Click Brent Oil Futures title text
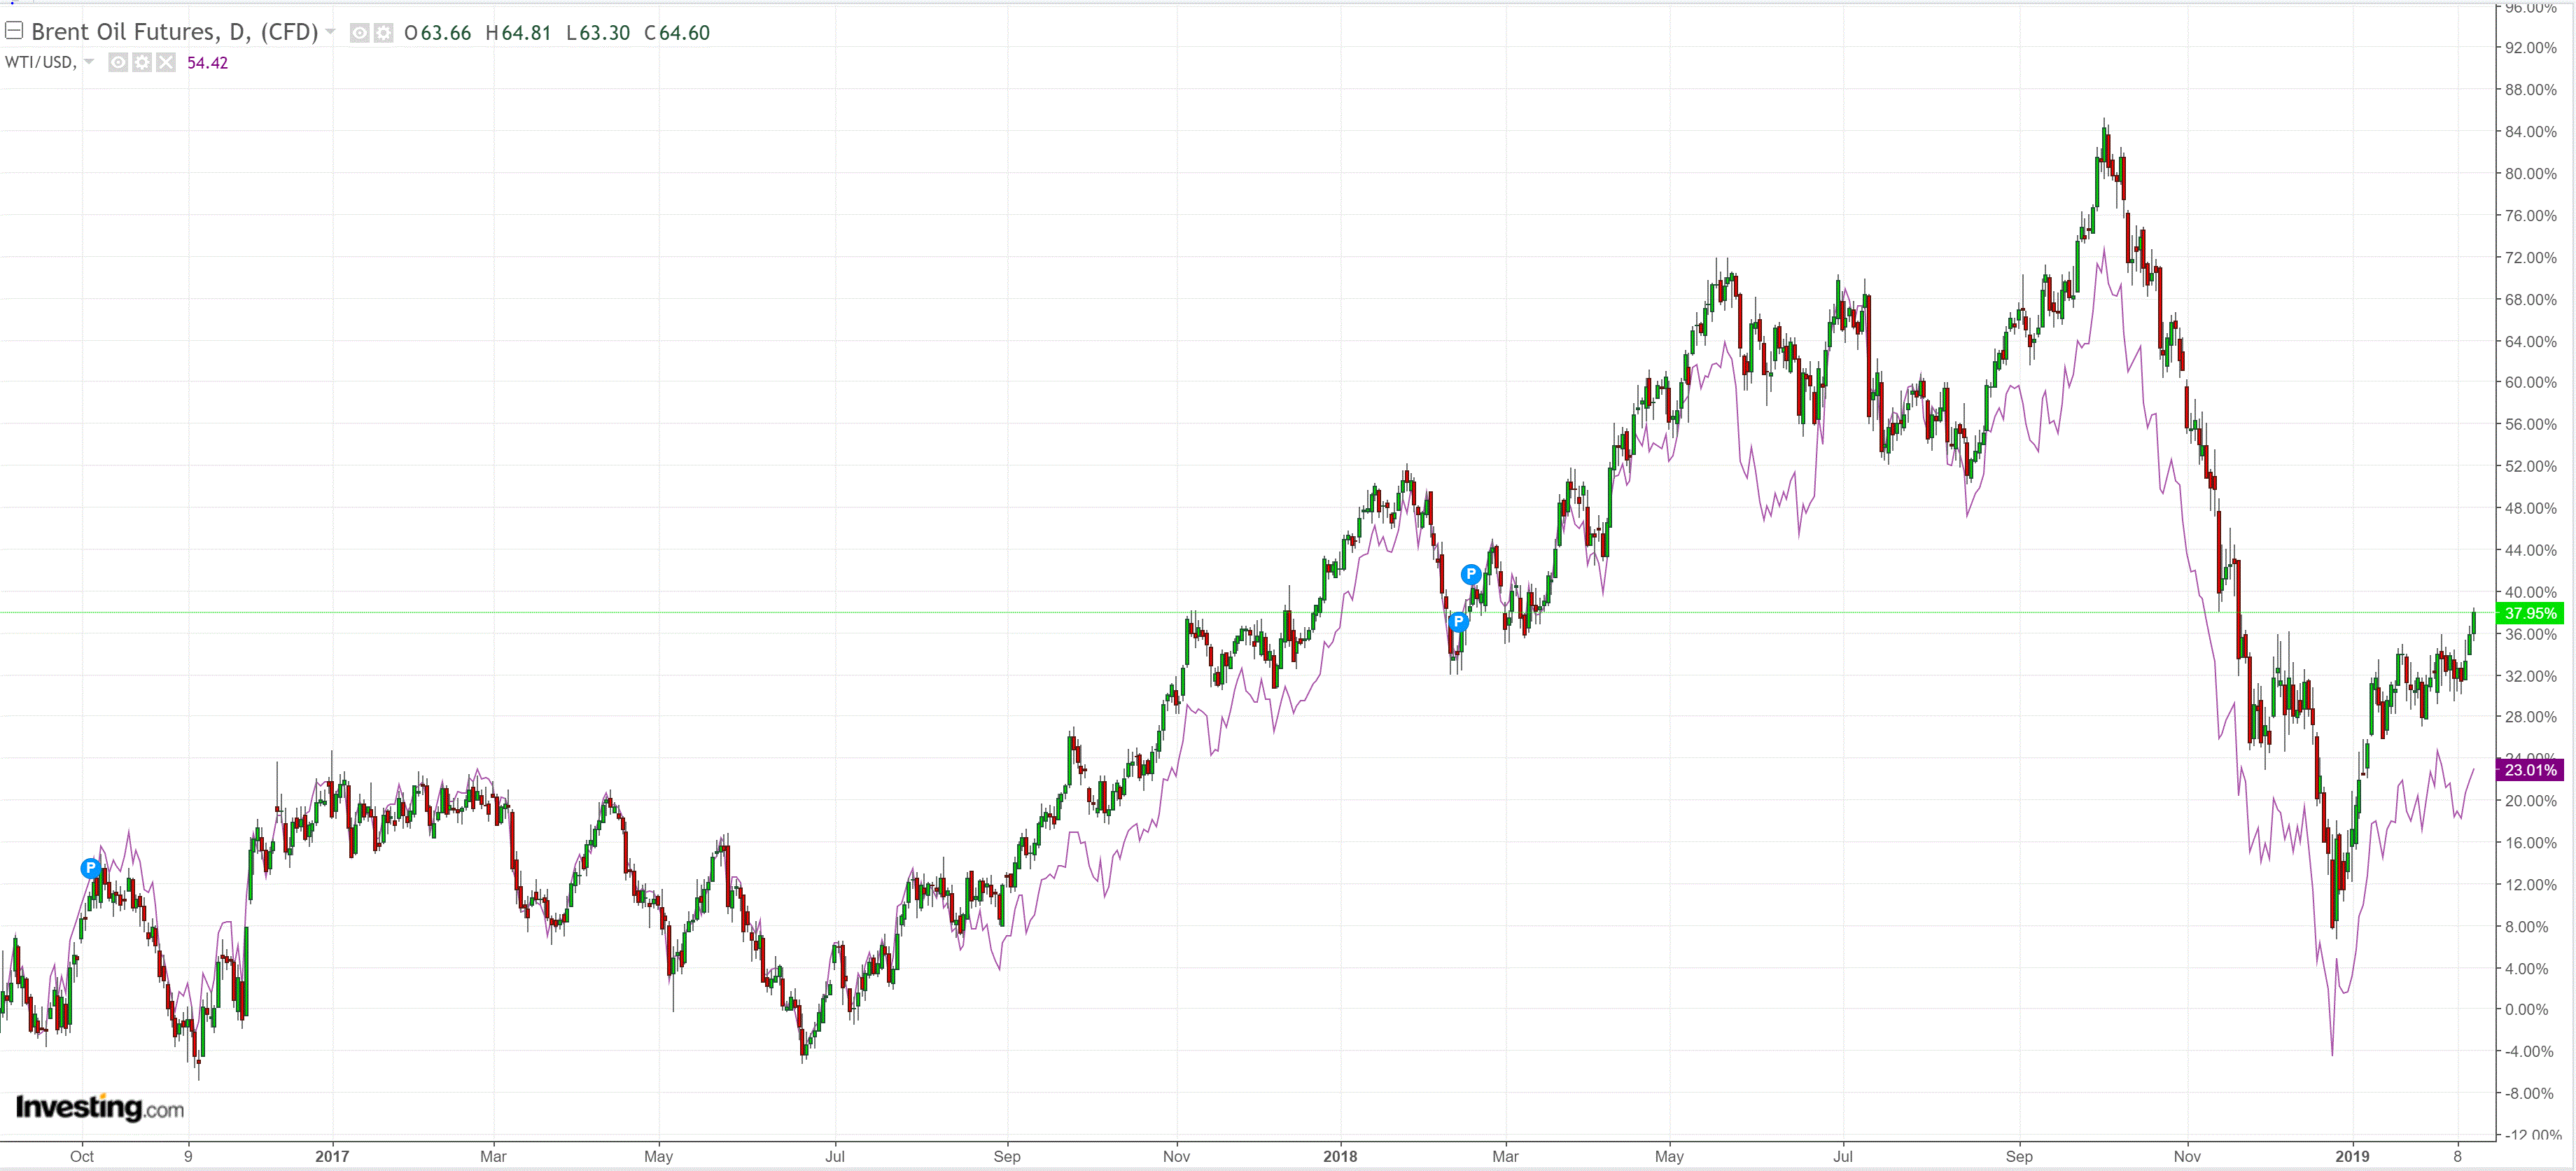Viewport: 2576px width, 1171px height. tap(174, 32)
